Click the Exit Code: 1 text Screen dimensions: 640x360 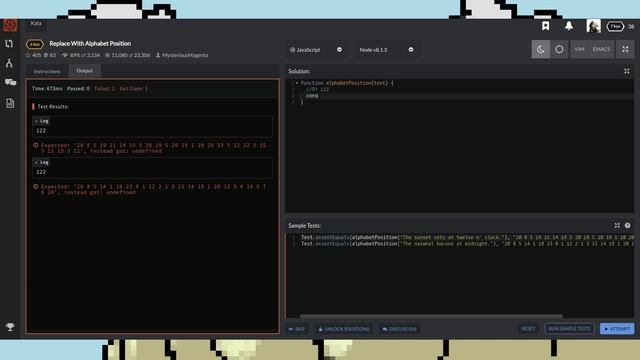coord(133,89)
